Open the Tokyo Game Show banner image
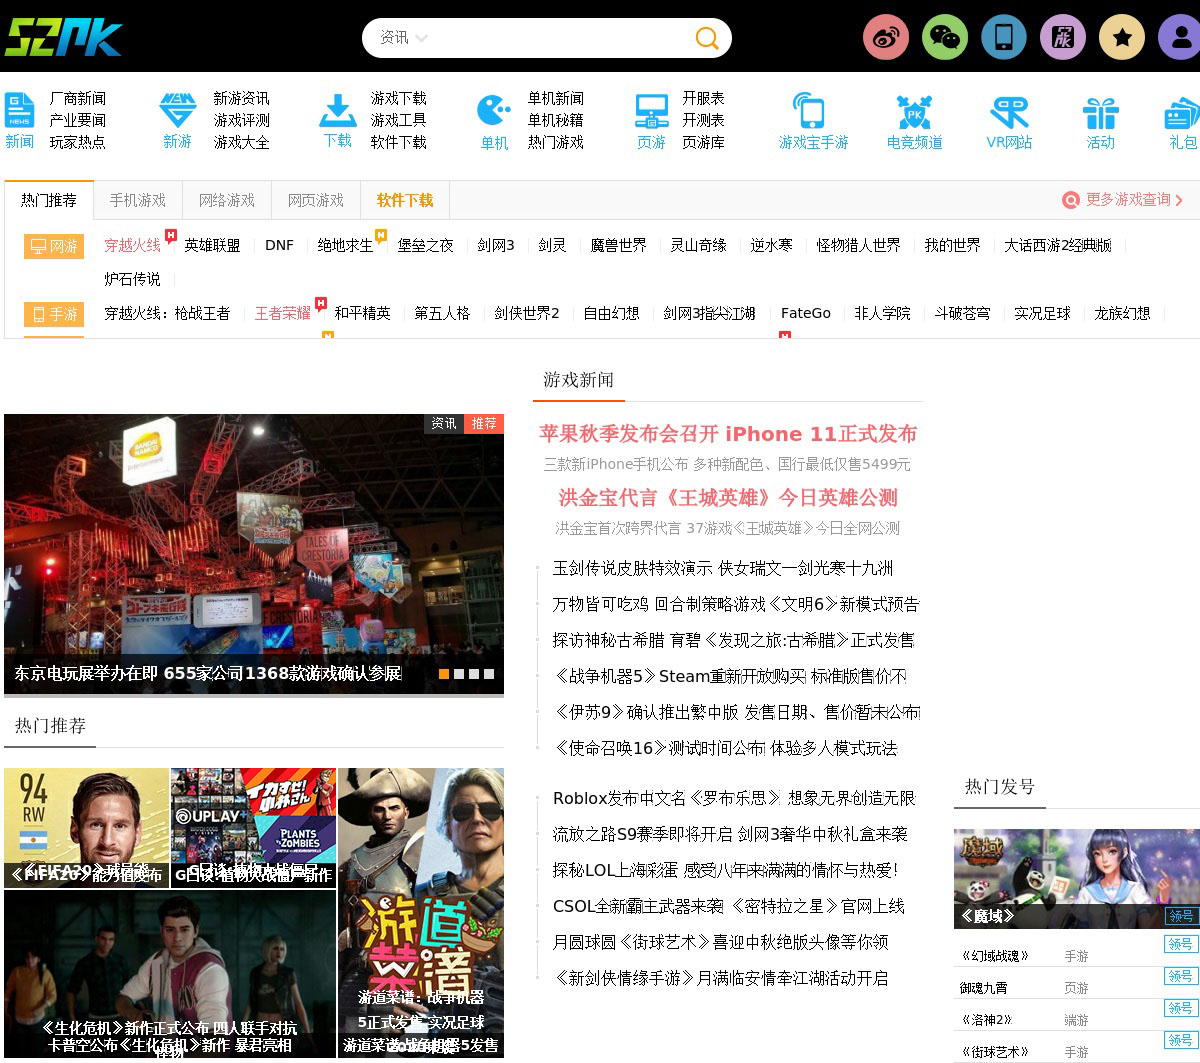The height and width of the screenshot is (1063, 1200). tap(254, 540)
